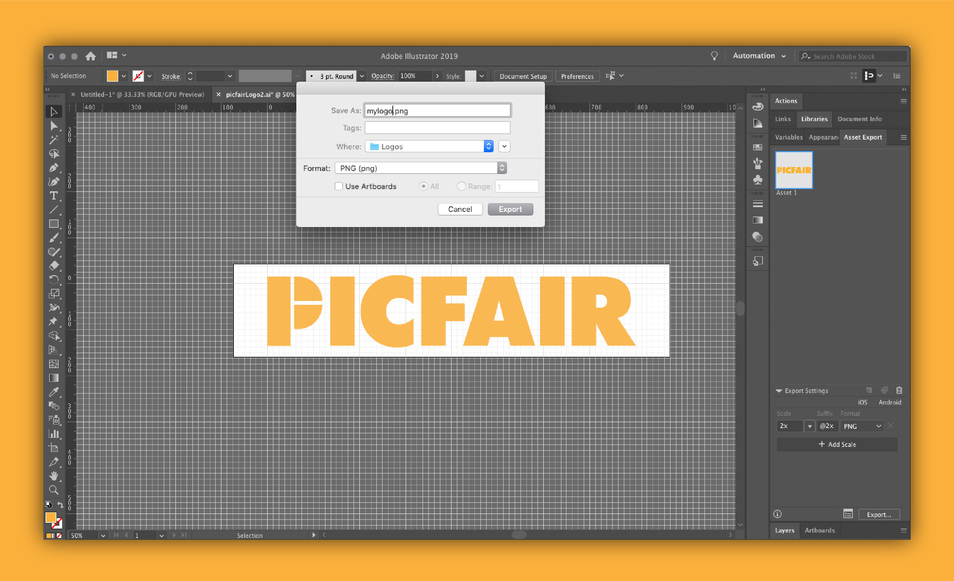Switch to the Artboards tab
Image resolution: width=954 pixels, height=581 pixels.
click(x=819, y=530)
